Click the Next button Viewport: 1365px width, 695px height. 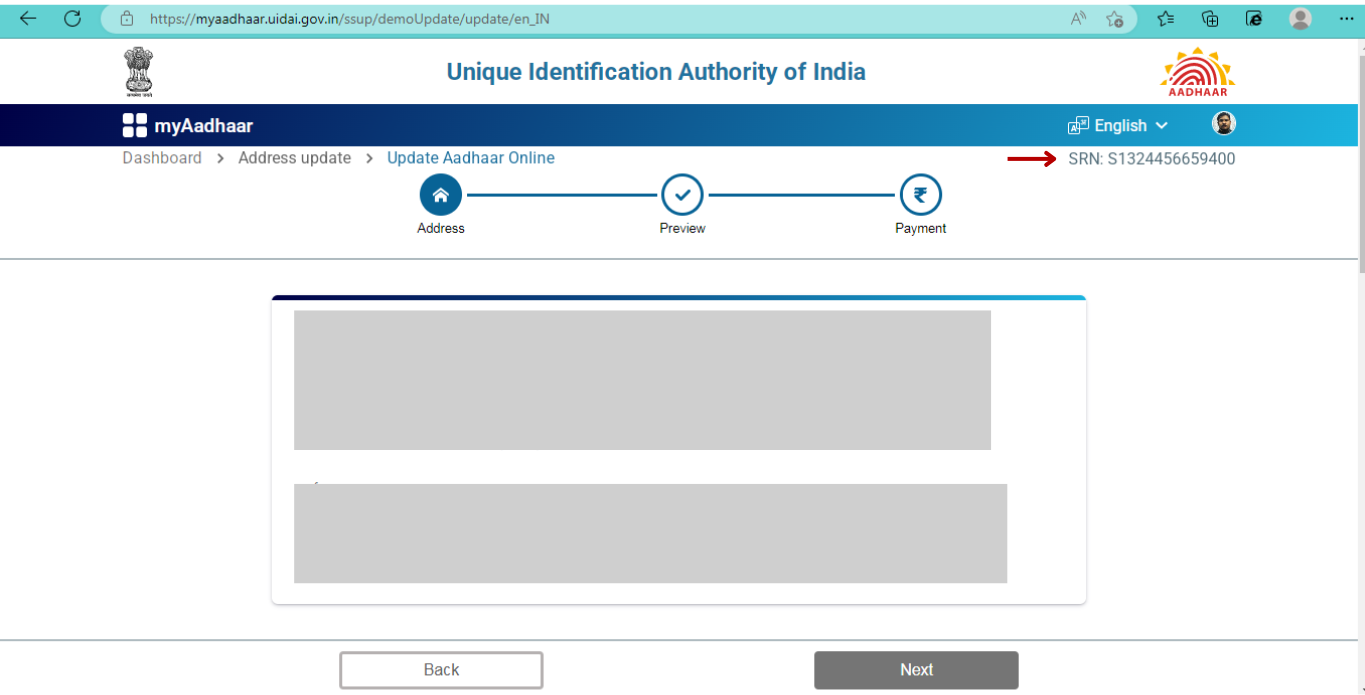point(915,669)
